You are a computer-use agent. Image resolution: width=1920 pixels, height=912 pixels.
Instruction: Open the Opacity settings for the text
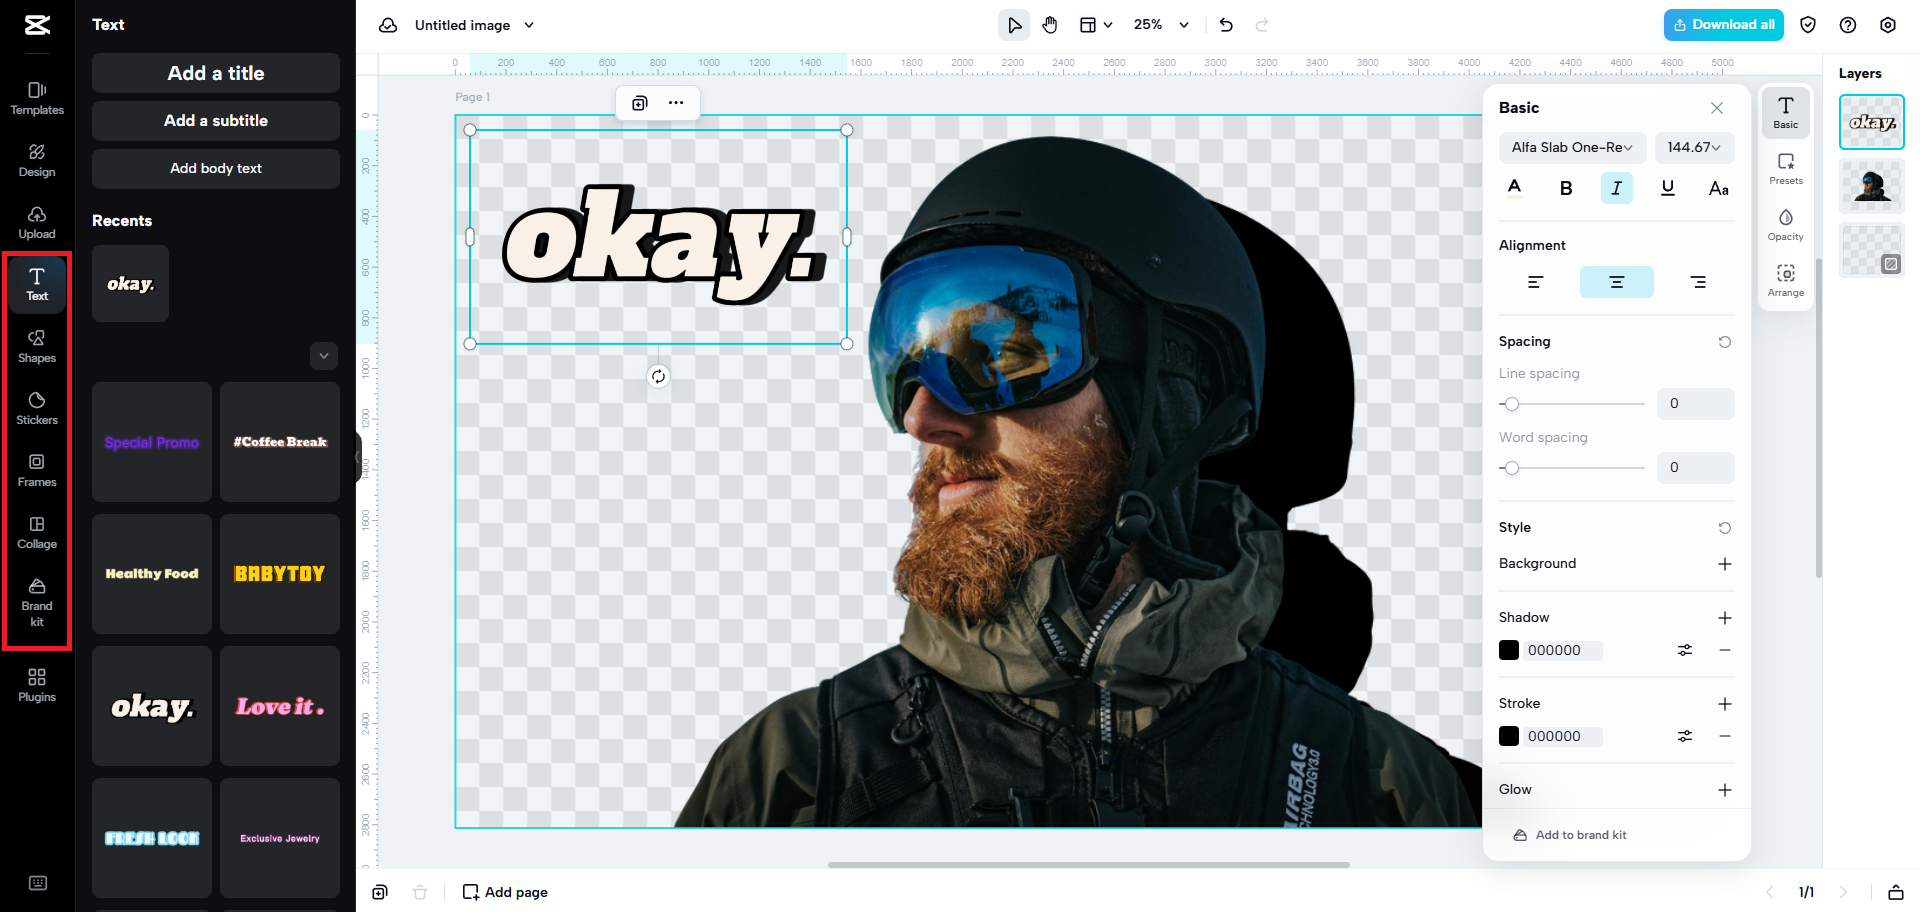(x=1786, y=225)
